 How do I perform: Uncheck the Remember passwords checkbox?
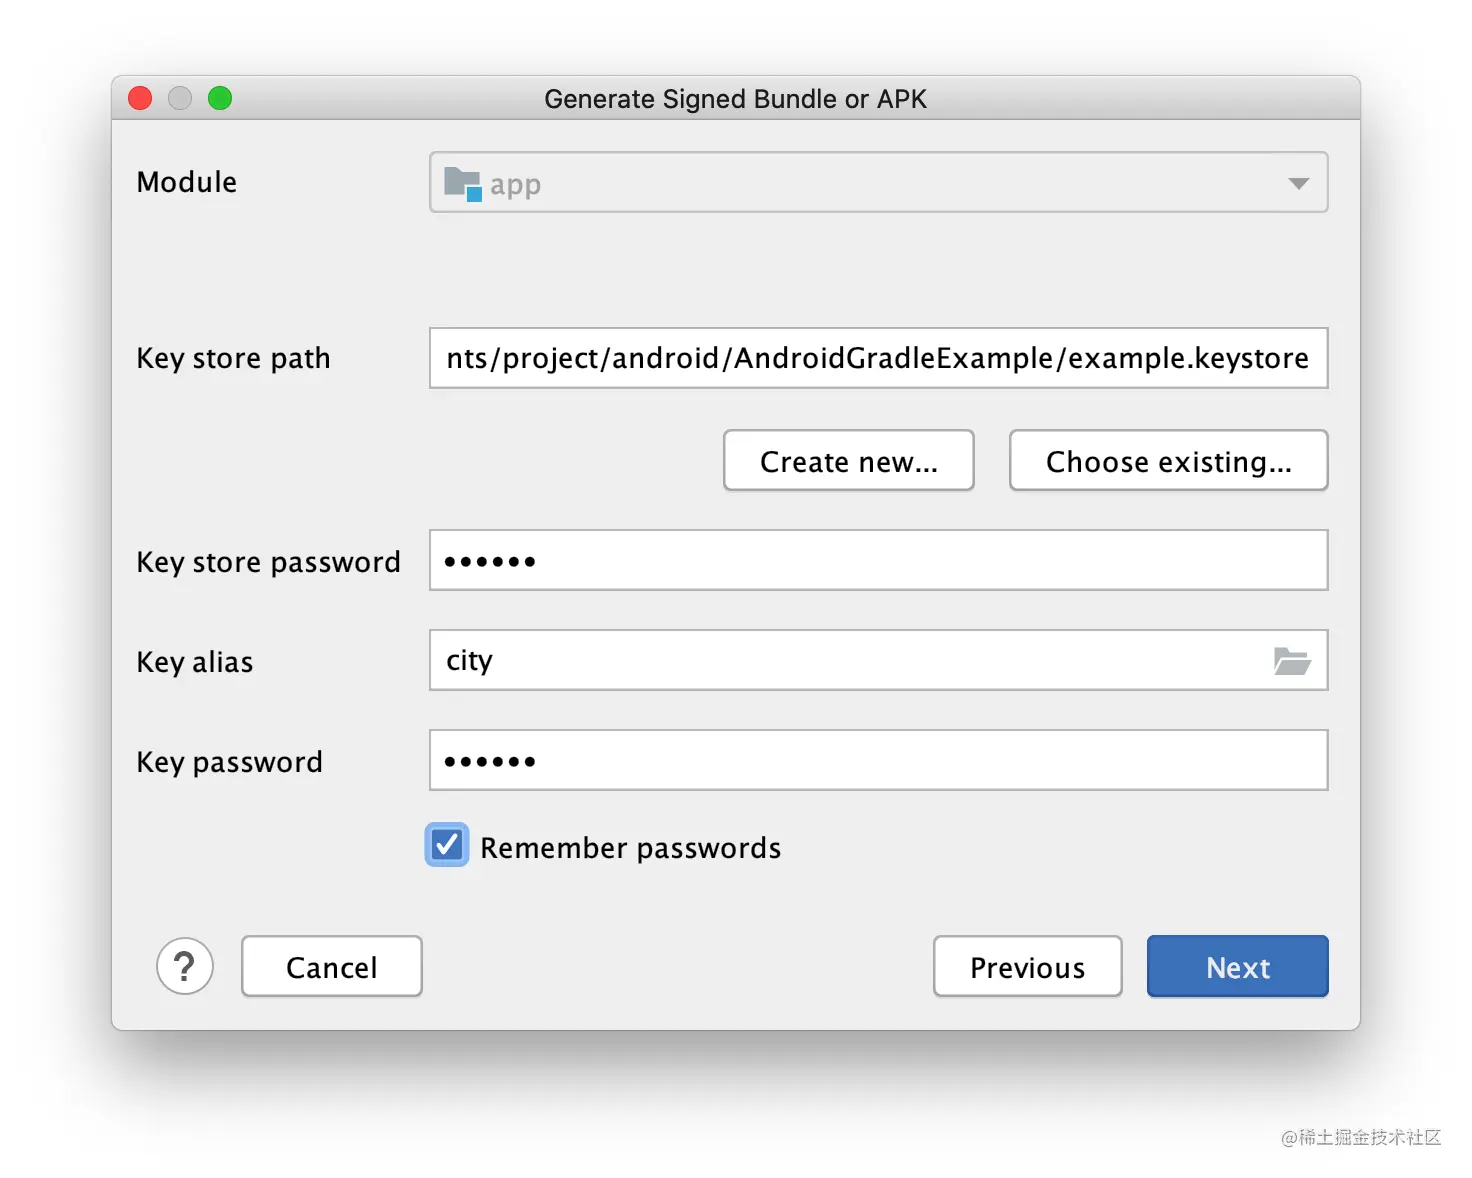point(447,845)
